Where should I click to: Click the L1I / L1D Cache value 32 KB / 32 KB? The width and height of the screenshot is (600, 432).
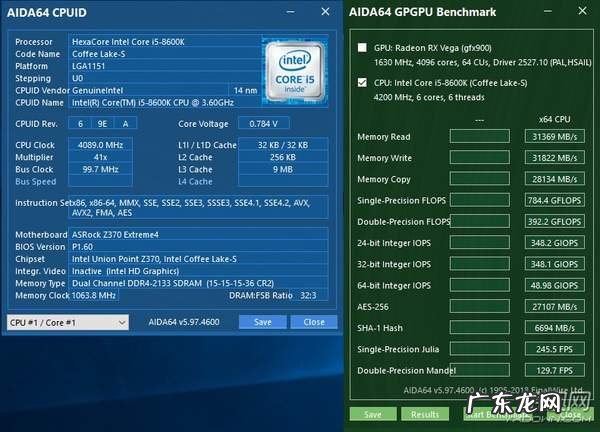click(283, 145)
